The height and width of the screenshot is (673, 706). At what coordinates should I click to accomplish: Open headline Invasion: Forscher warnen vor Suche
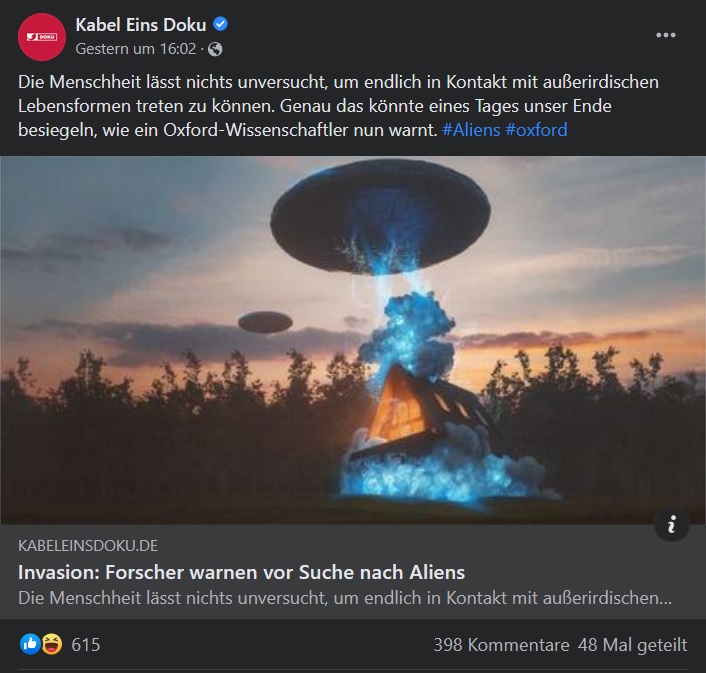click(x=241, y=573)
